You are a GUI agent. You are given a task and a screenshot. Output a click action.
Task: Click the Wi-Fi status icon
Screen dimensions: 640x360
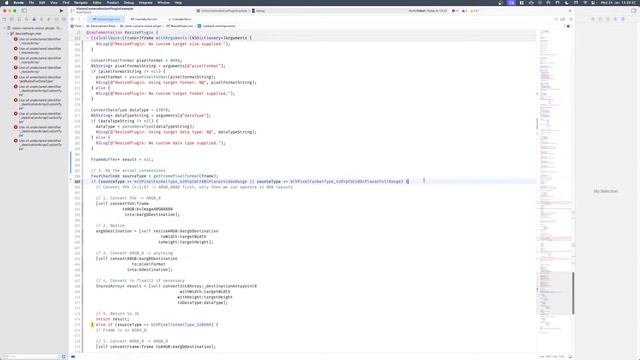[585, 2]
